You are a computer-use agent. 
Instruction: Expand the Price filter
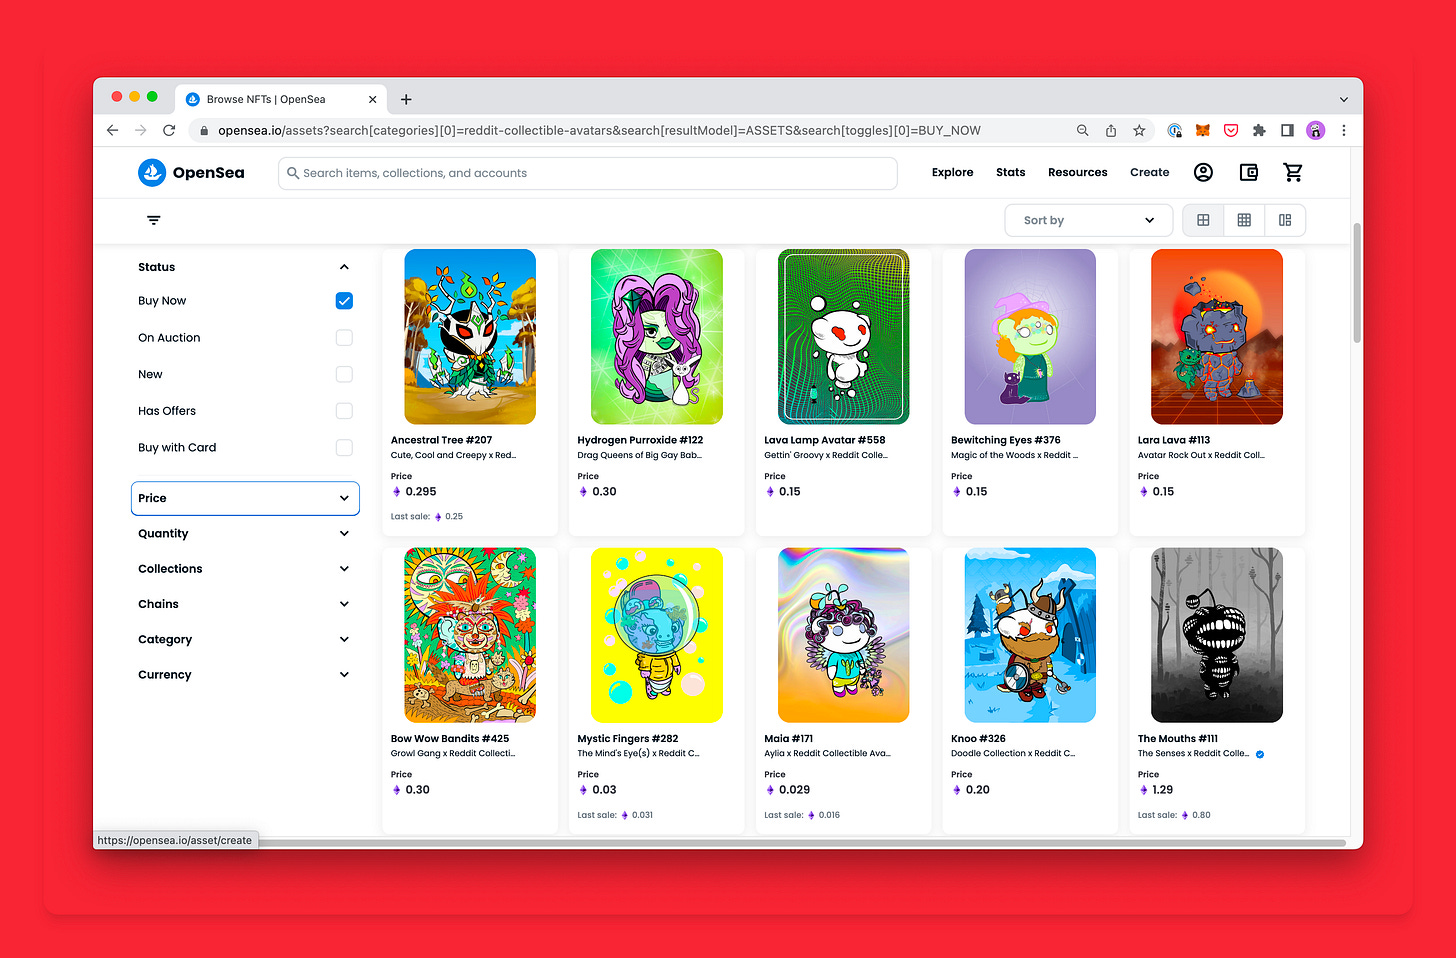point(245,498)
